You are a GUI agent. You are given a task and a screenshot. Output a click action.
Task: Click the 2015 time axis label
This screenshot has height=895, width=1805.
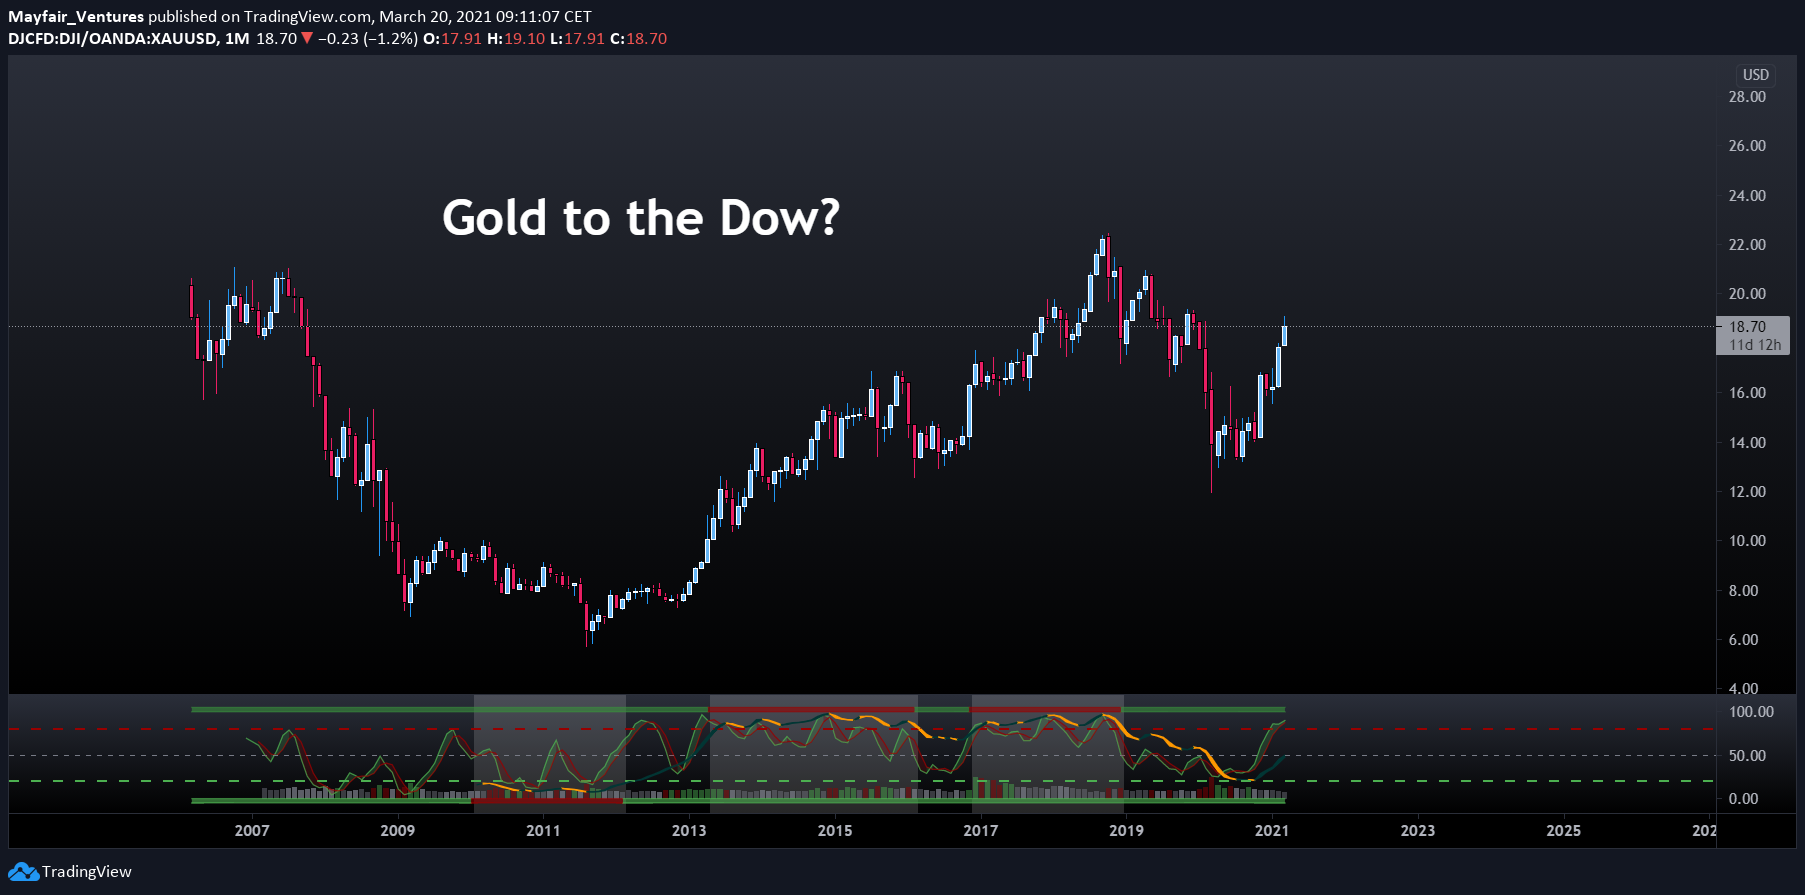click(835, 831)
